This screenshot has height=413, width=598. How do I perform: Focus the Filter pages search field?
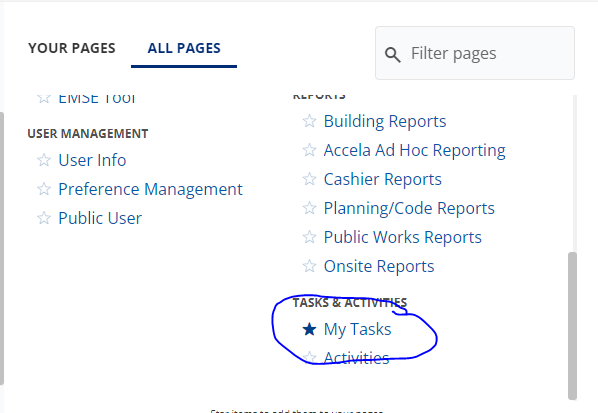pos(475,53)
